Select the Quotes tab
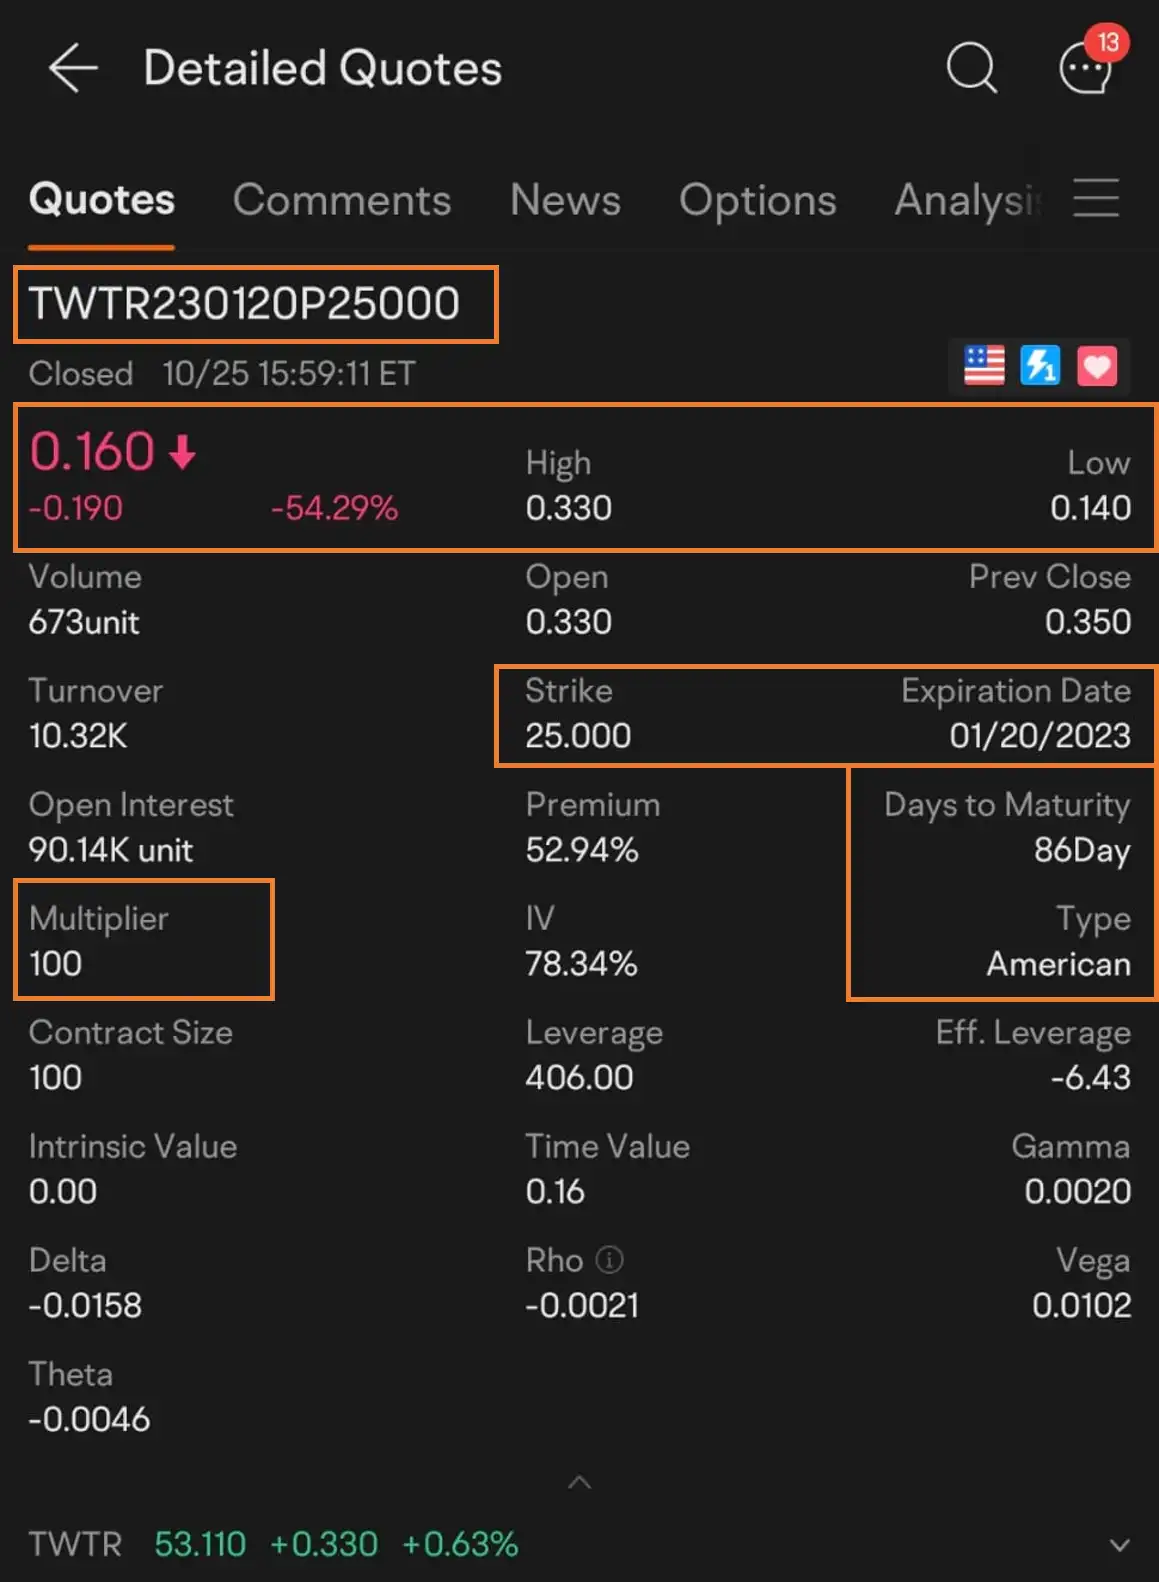 click(x=101, y=200)
